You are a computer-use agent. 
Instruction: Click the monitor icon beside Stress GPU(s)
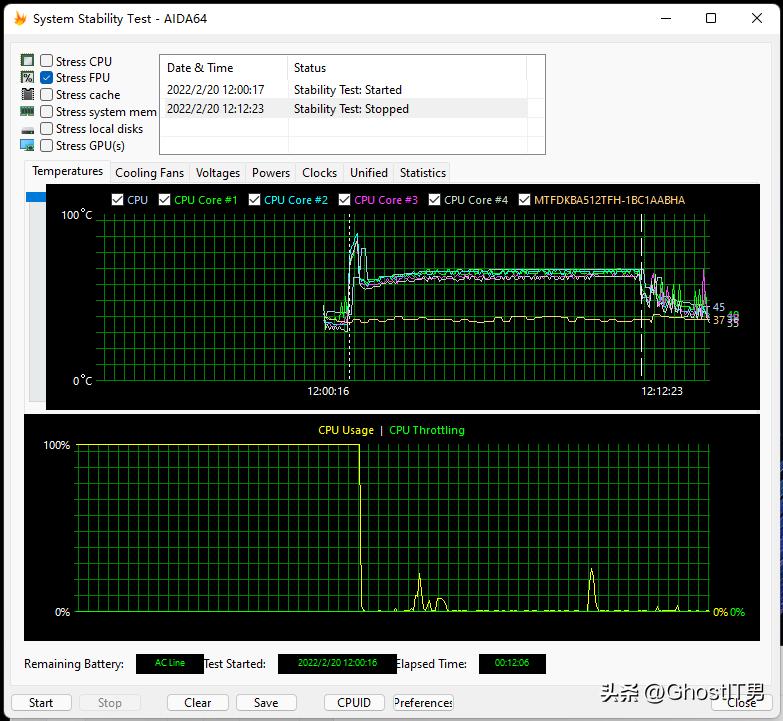pos(27,146)
